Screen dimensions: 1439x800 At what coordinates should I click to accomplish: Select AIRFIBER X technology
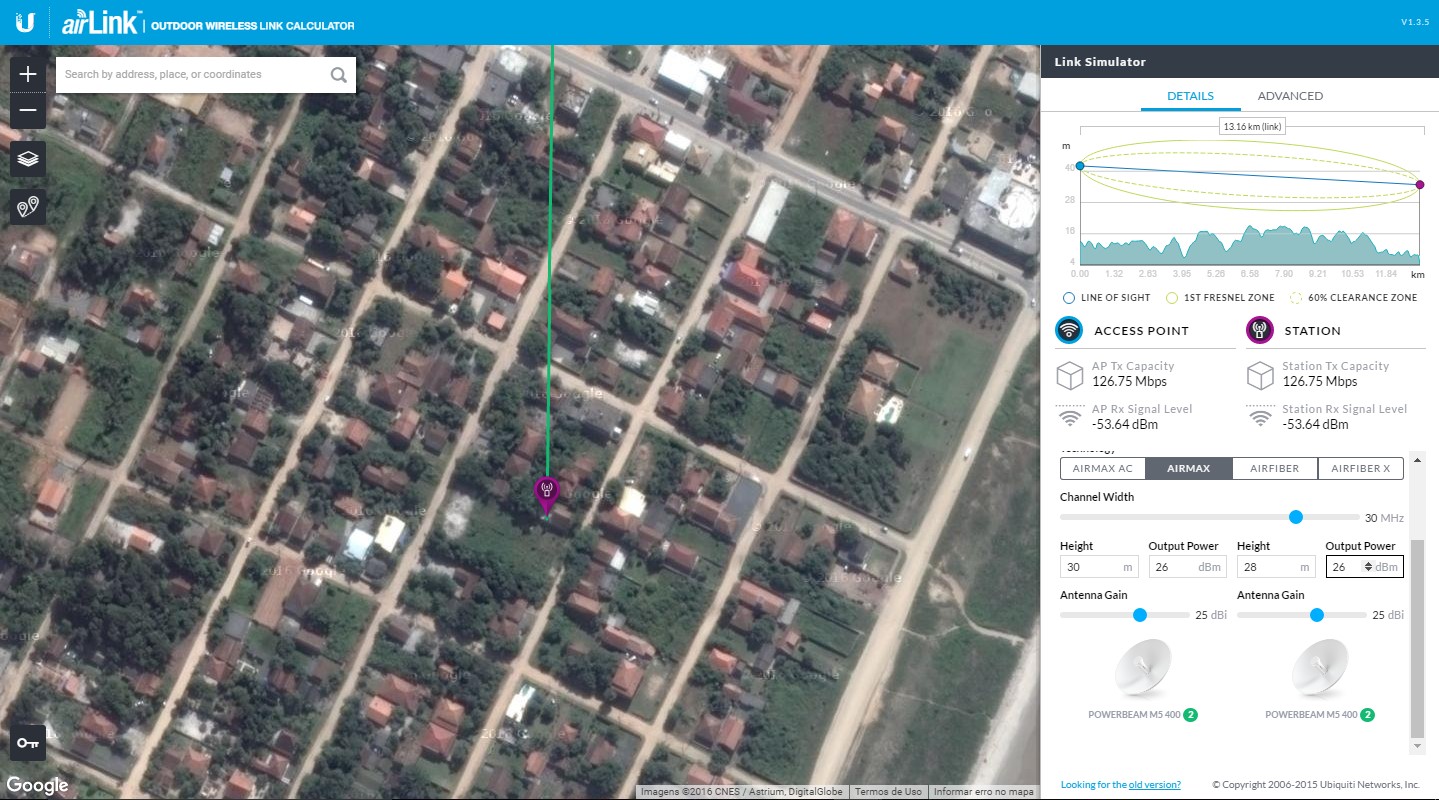click(x=1361, y=468)
